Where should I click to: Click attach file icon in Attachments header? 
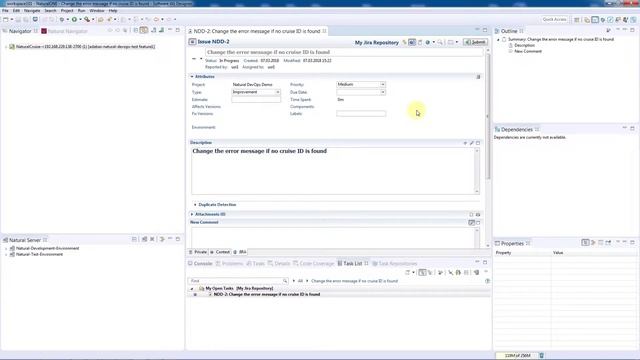[x=471, y=214]
